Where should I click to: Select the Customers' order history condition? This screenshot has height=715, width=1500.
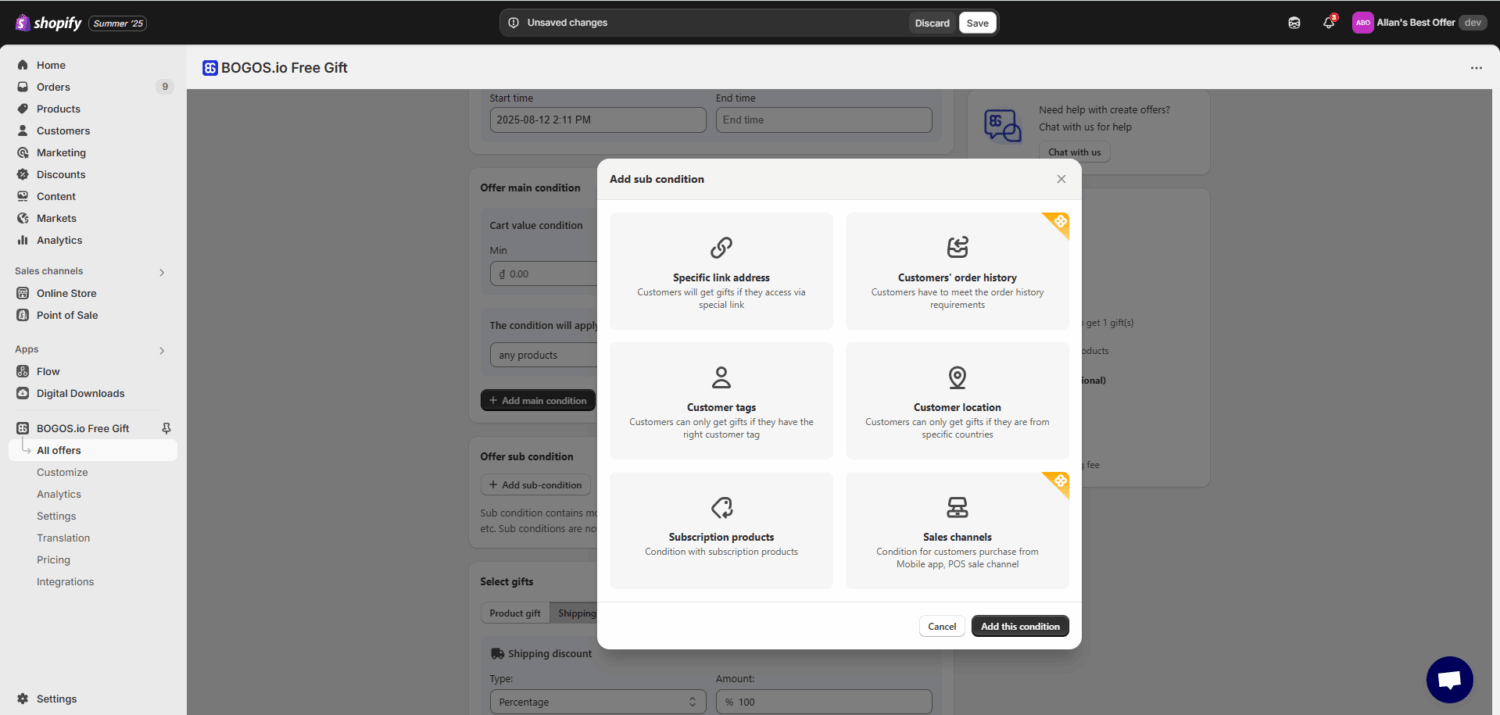957,271
